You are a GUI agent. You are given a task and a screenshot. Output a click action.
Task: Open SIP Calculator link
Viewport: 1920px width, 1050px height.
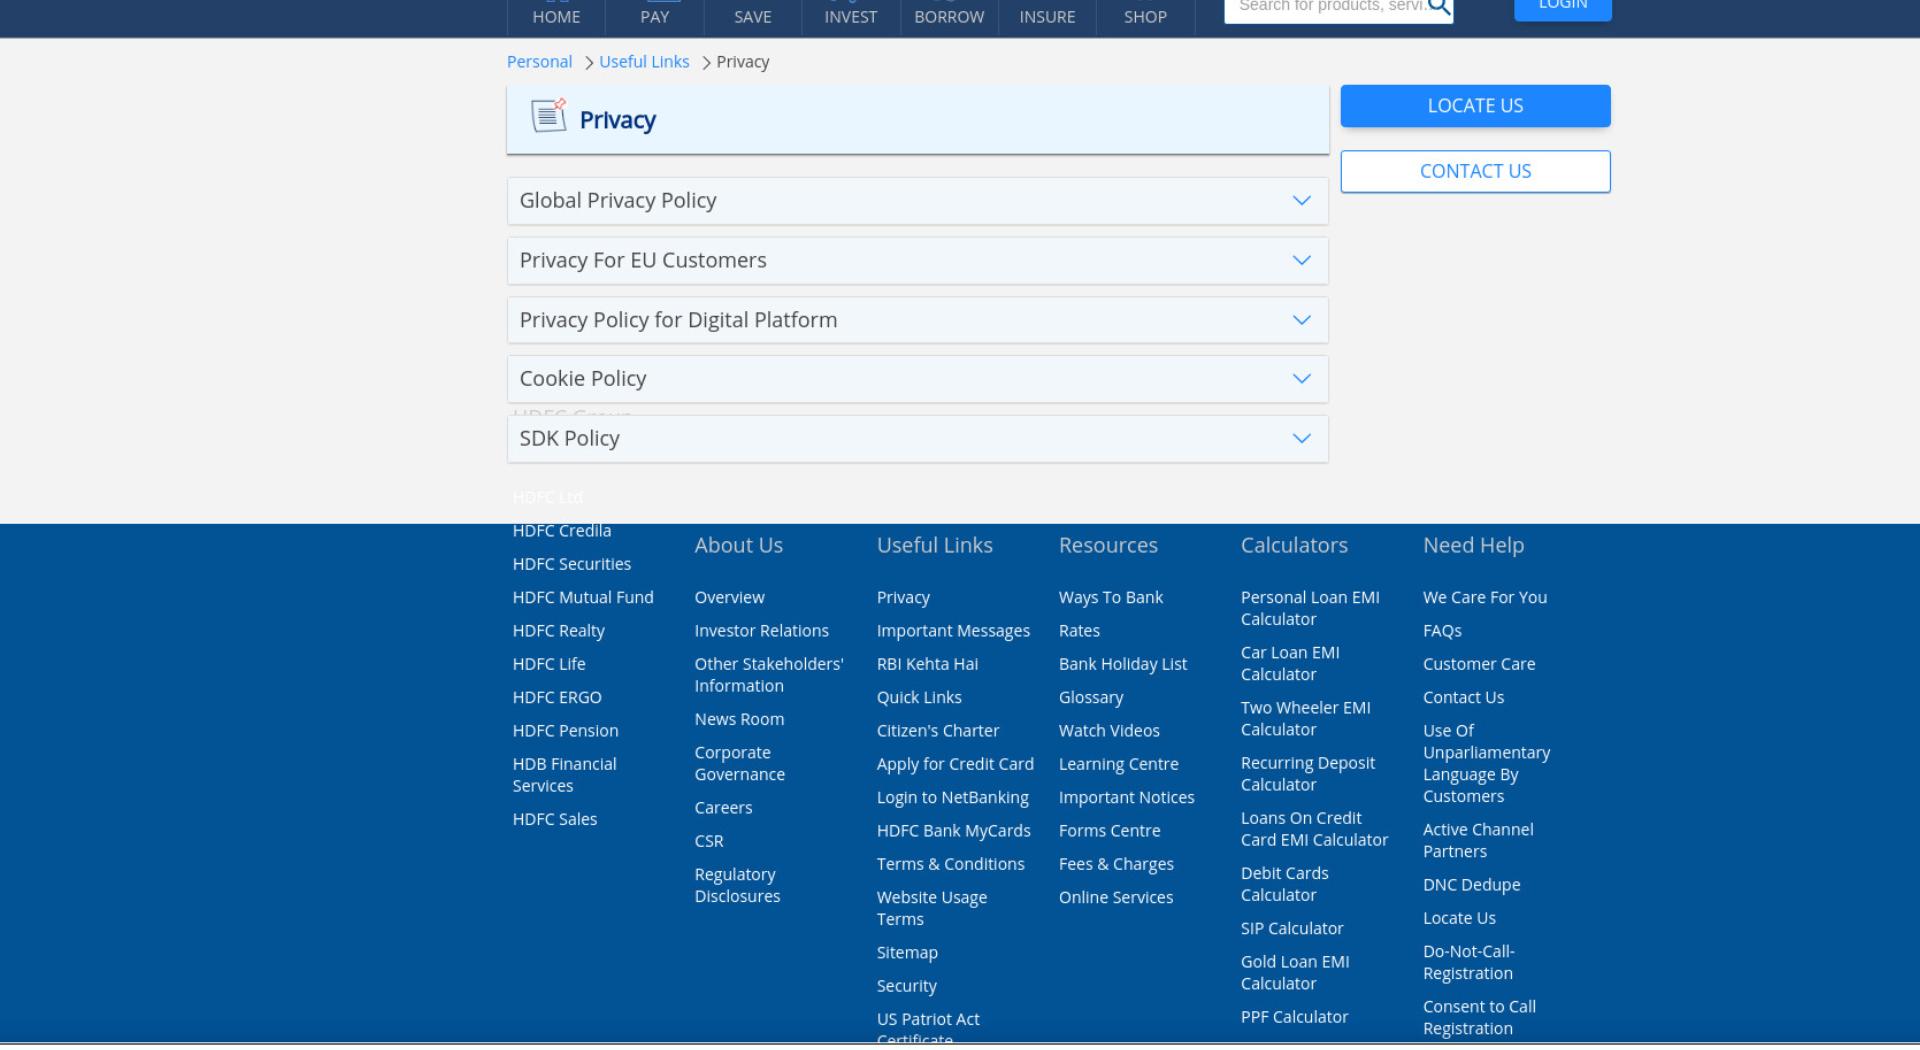click(x=1292, y=929)
